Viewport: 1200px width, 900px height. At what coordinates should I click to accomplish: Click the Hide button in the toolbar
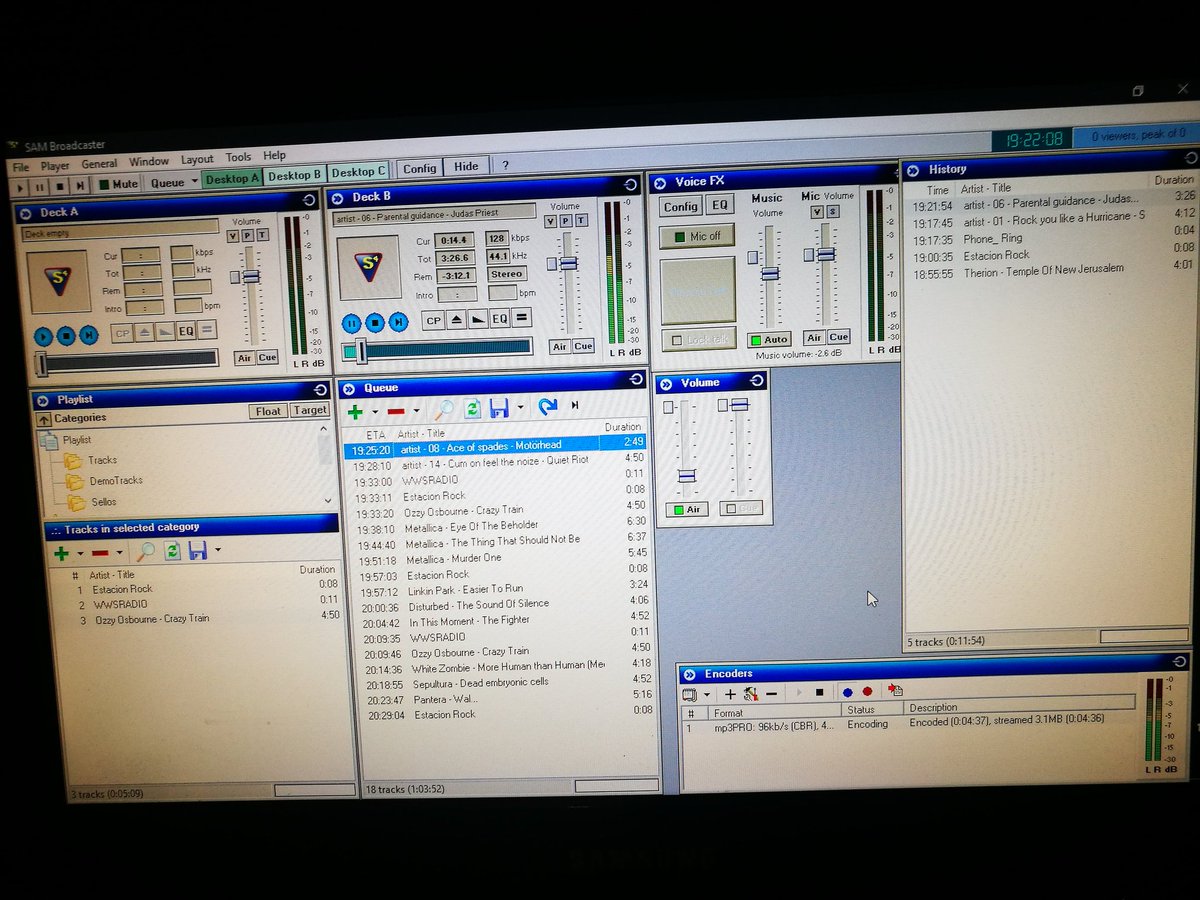tap(466, 166)
